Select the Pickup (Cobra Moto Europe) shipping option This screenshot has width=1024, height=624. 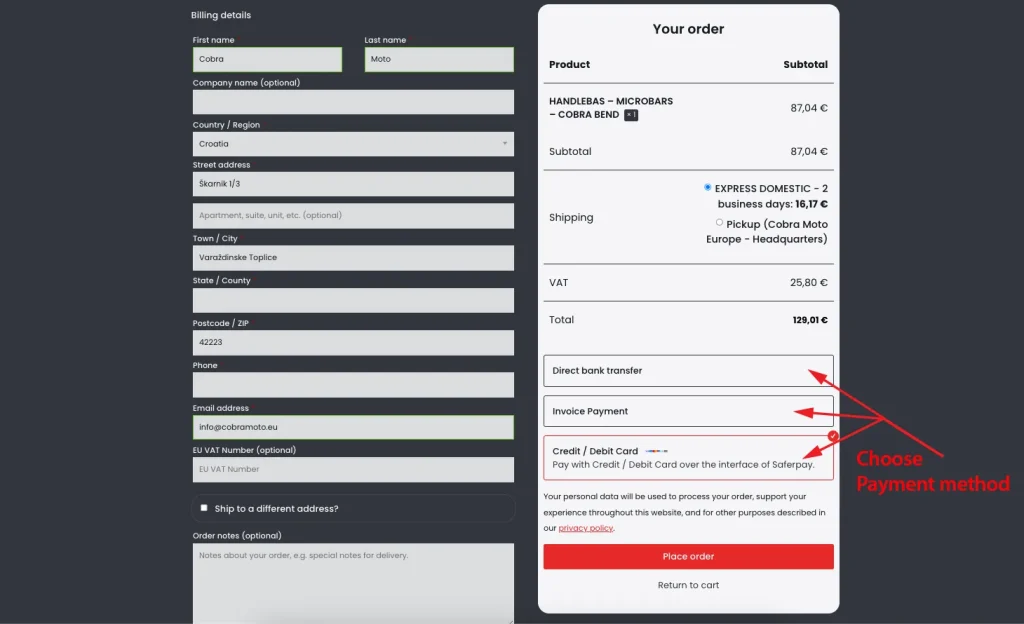(x=720, y=222)
